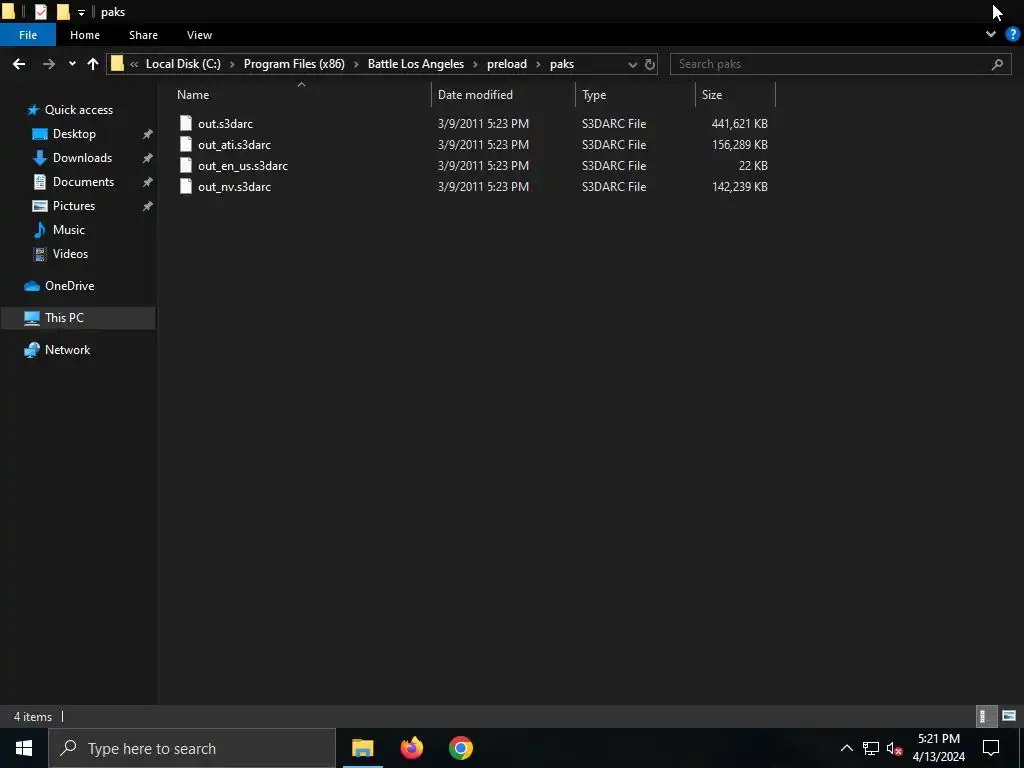
Task: Open Pictures in the navigation pane
Action: pos(74,206)
